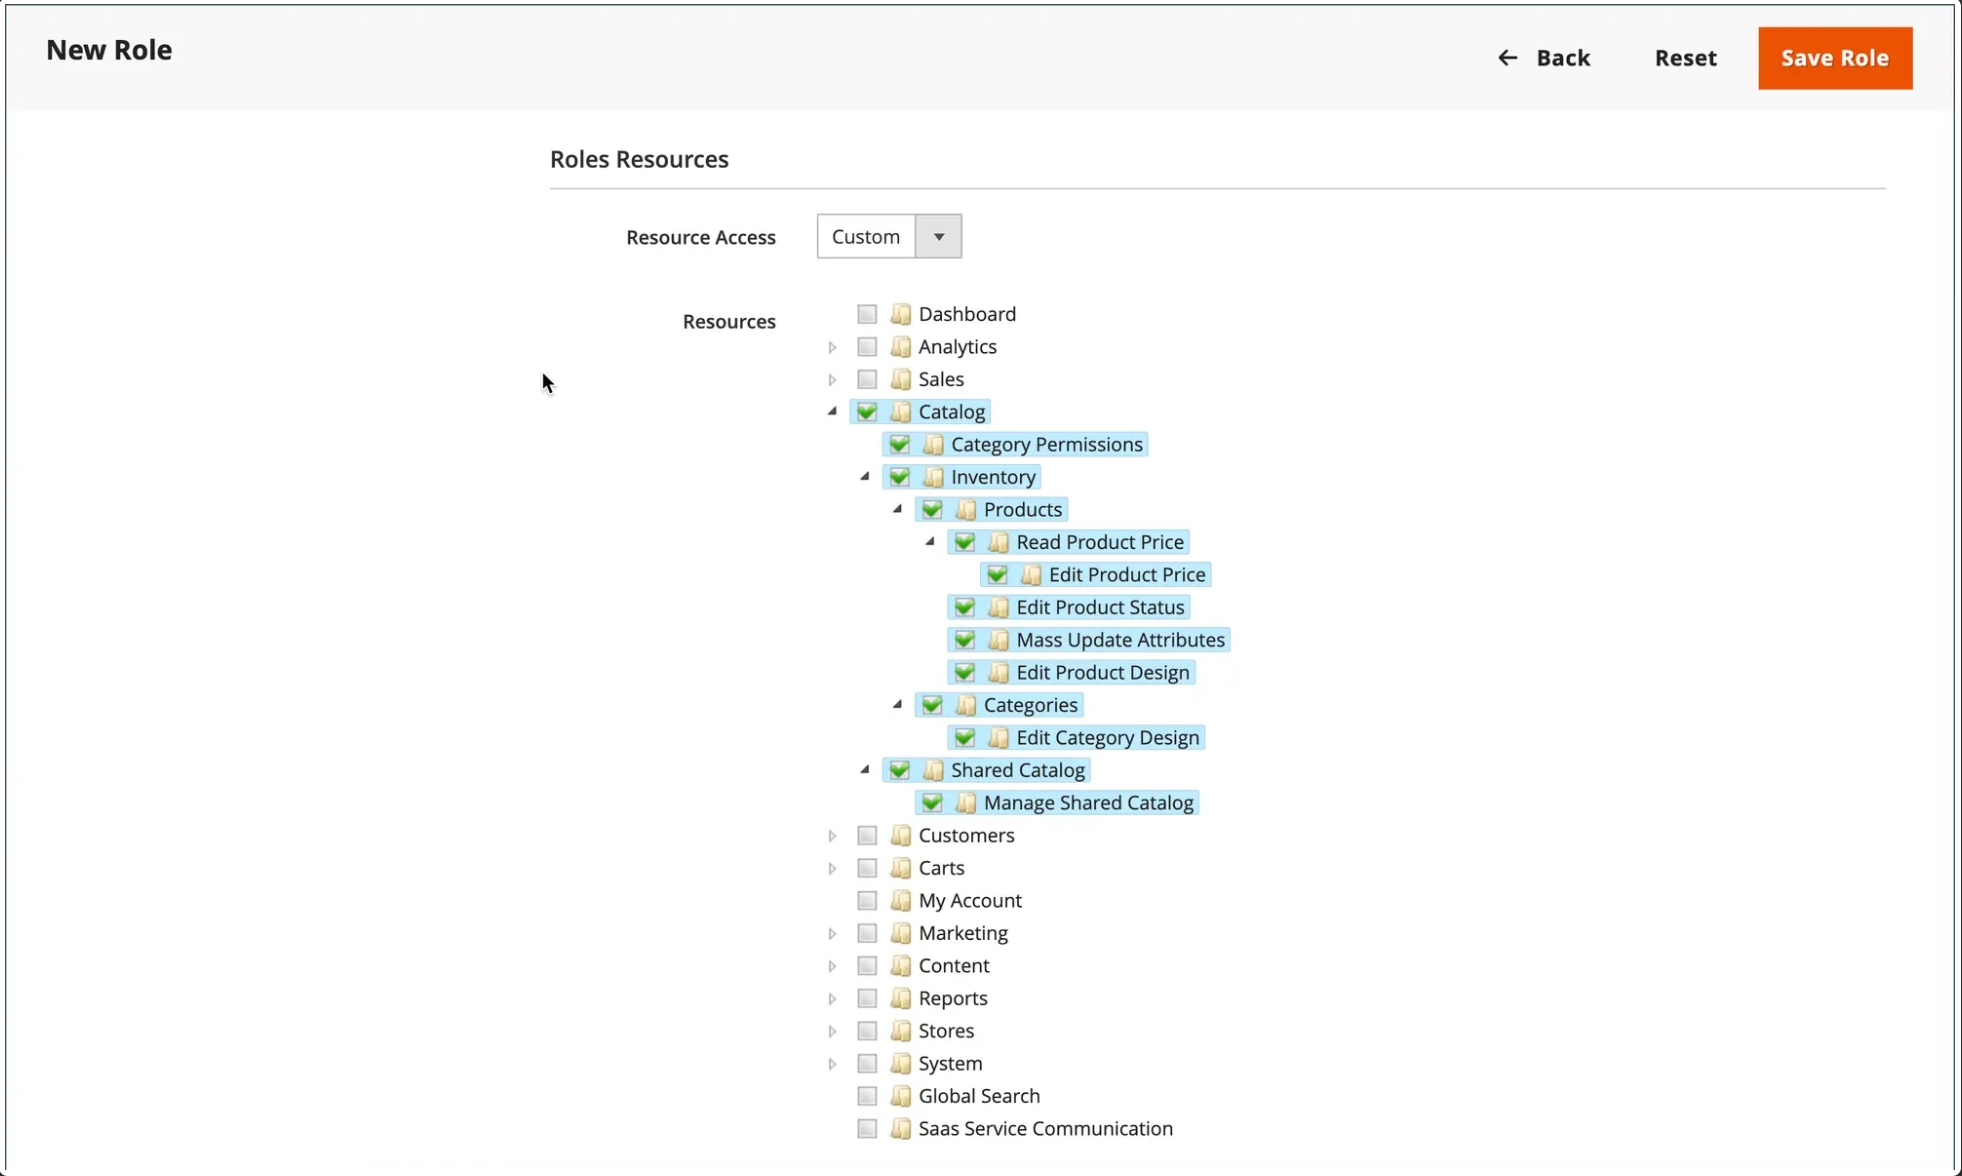The width and height of the screenshot is (1962, 1176).
Task: Click the Edit Category Design folder icon
Action: [x=999, y=738]
